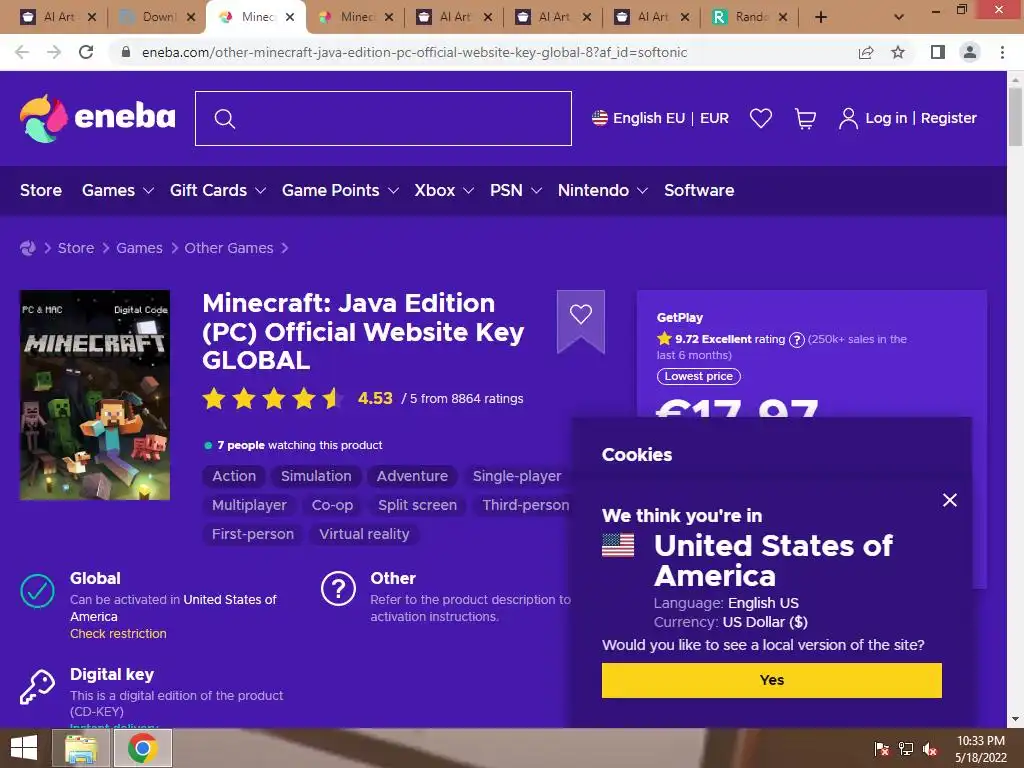1024x768 pixels.
Task: Click the breadcrumb home icon
Action: [27, 248]
